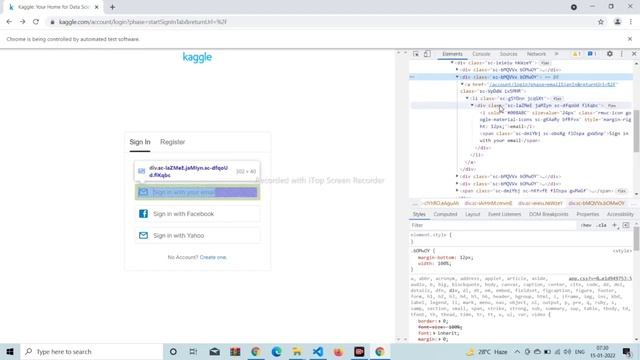Toggle the :hov element state button
Image resolution: width=640 pixels, height=360 pixels.
586,225
